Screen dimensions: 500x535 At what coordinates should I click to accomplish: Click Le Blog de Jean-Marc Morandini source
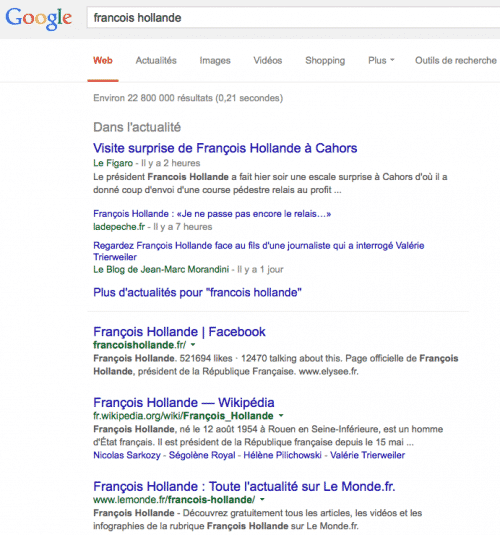tap(161, 270)
